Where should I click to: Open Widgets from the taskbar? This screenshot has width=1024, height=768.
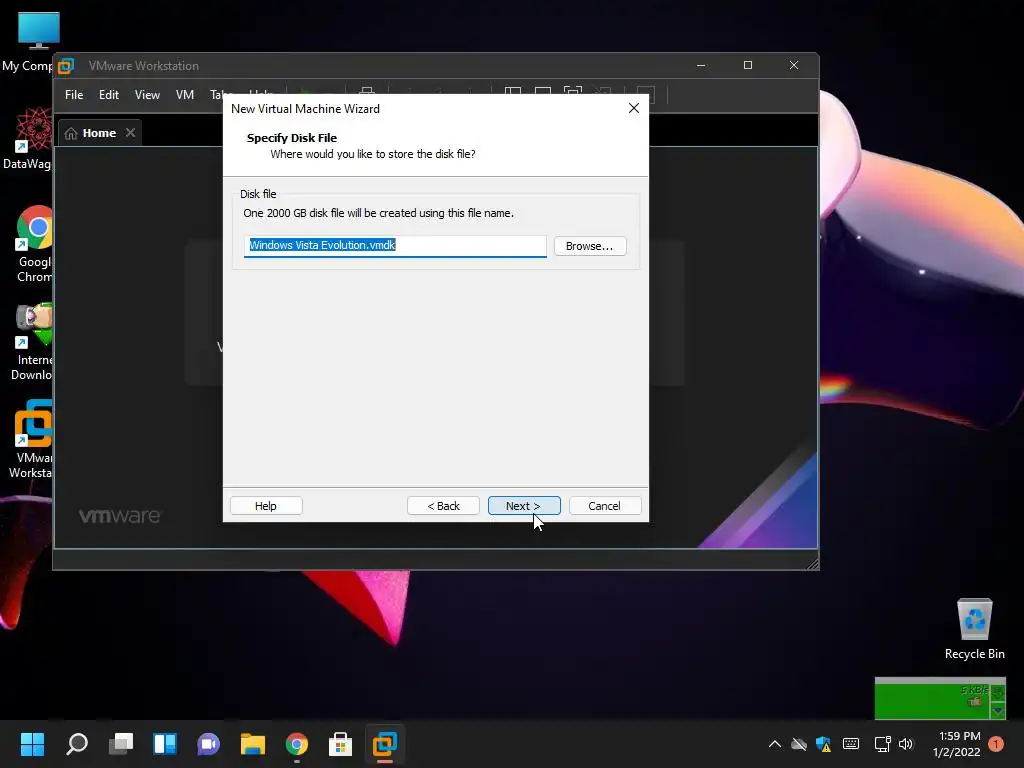tap(165, 744)
